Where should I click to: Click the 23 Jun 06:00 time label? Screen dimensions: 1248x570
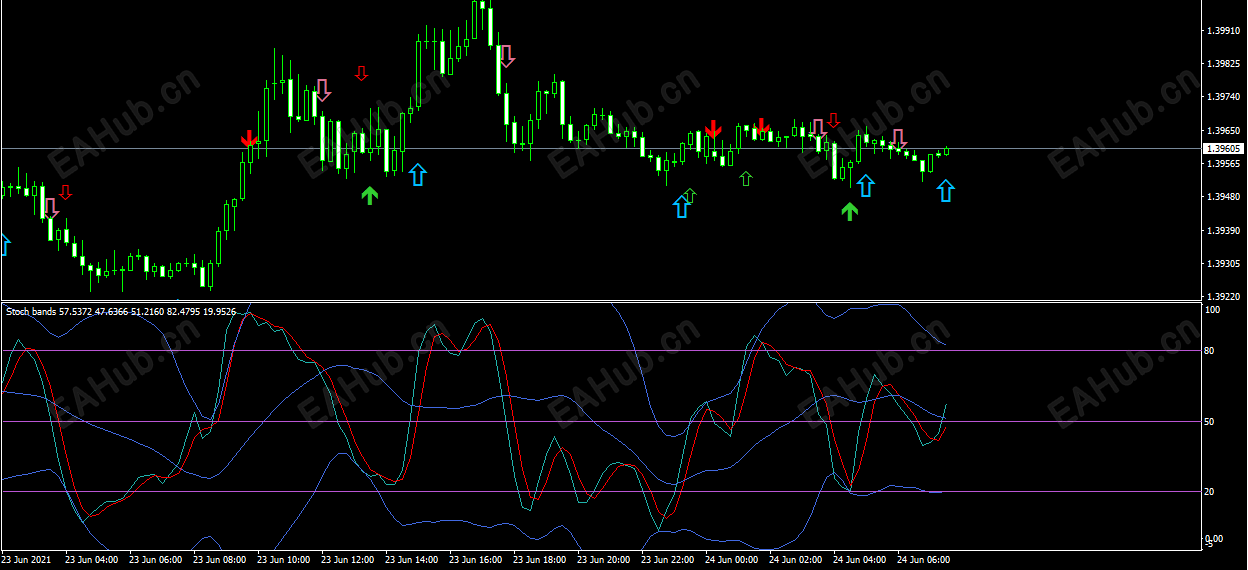(156, 560)
